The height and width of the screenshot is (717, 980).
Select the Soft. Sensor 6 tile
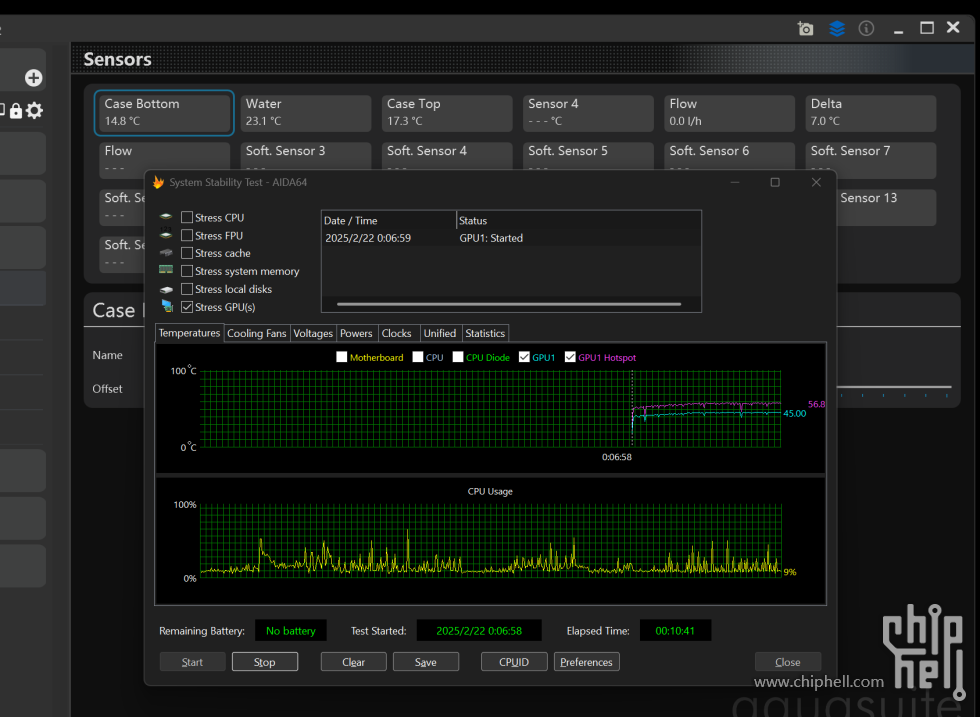(x=729, y=156)
